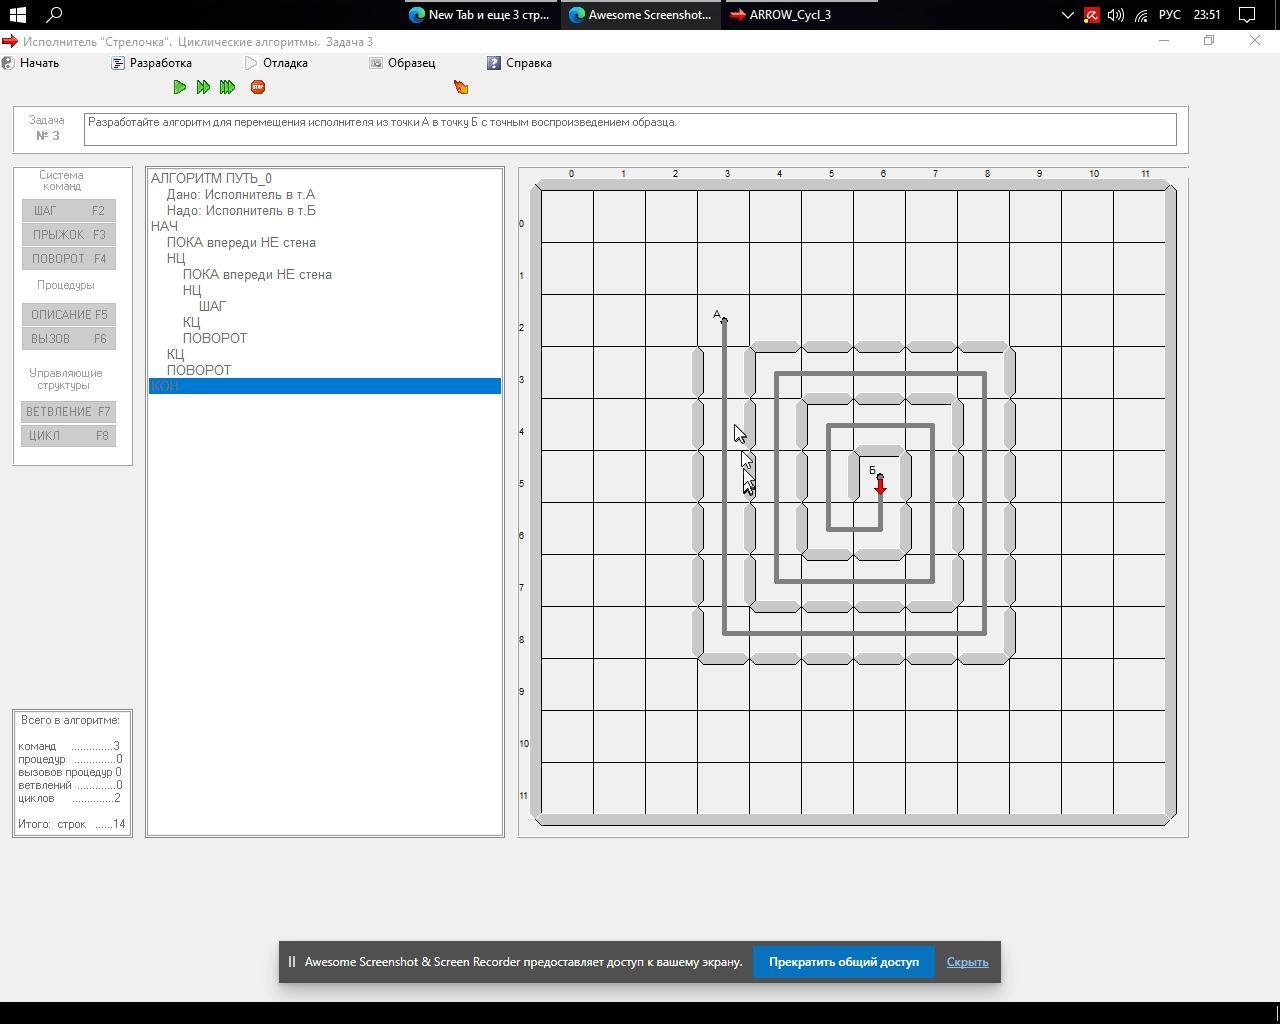Click the ВЕТВЛЕНИЕ F7 button
Viewport: 1280px width, 1024px height.
click(68, 412)
